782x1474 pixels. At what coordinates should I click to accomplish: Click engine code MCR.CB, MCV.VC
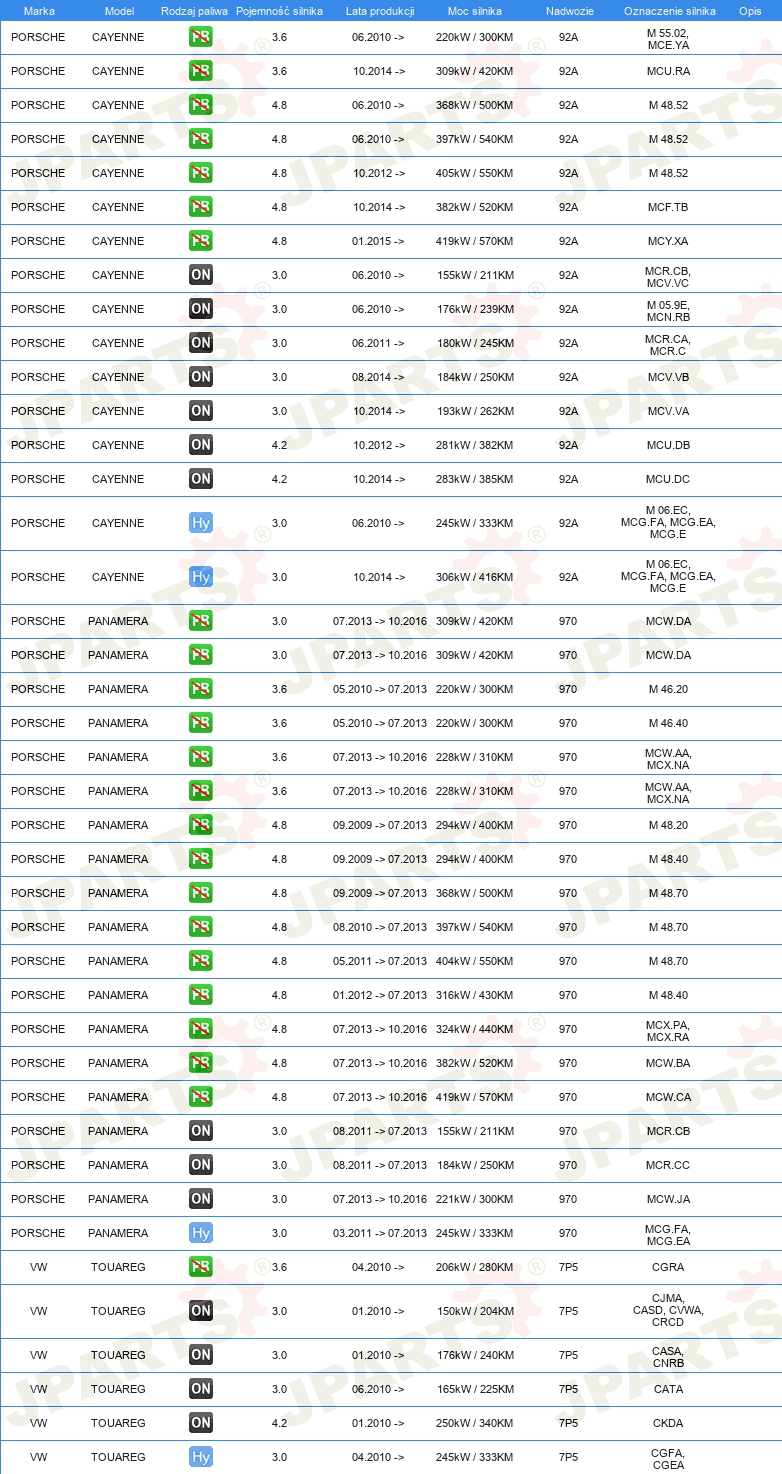point(668,277)
